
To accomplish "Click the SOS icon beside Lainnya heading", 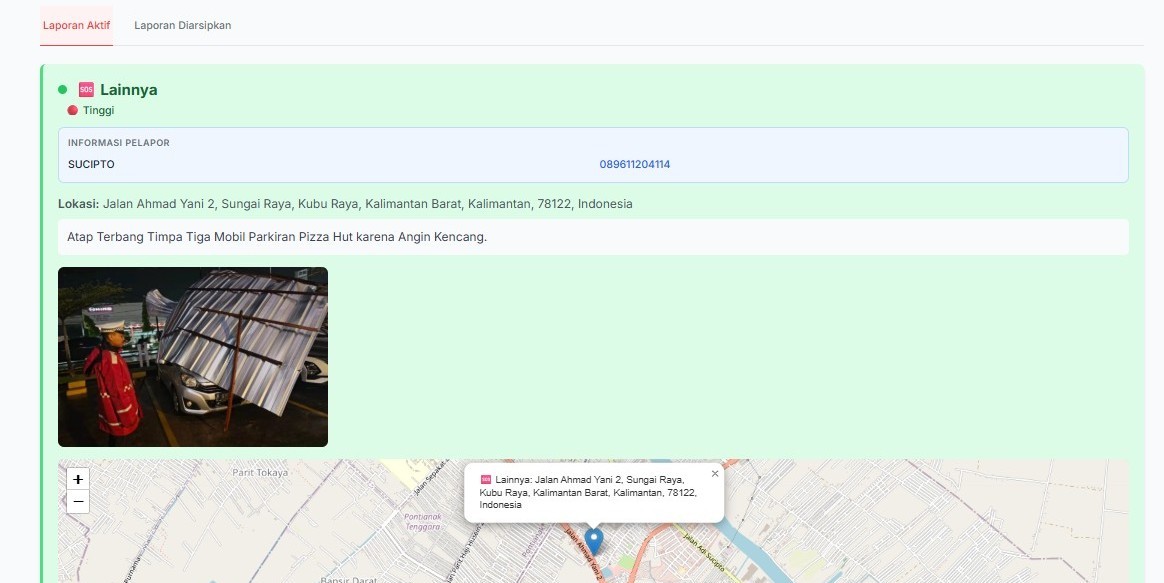I will click(x=85, y=90).
